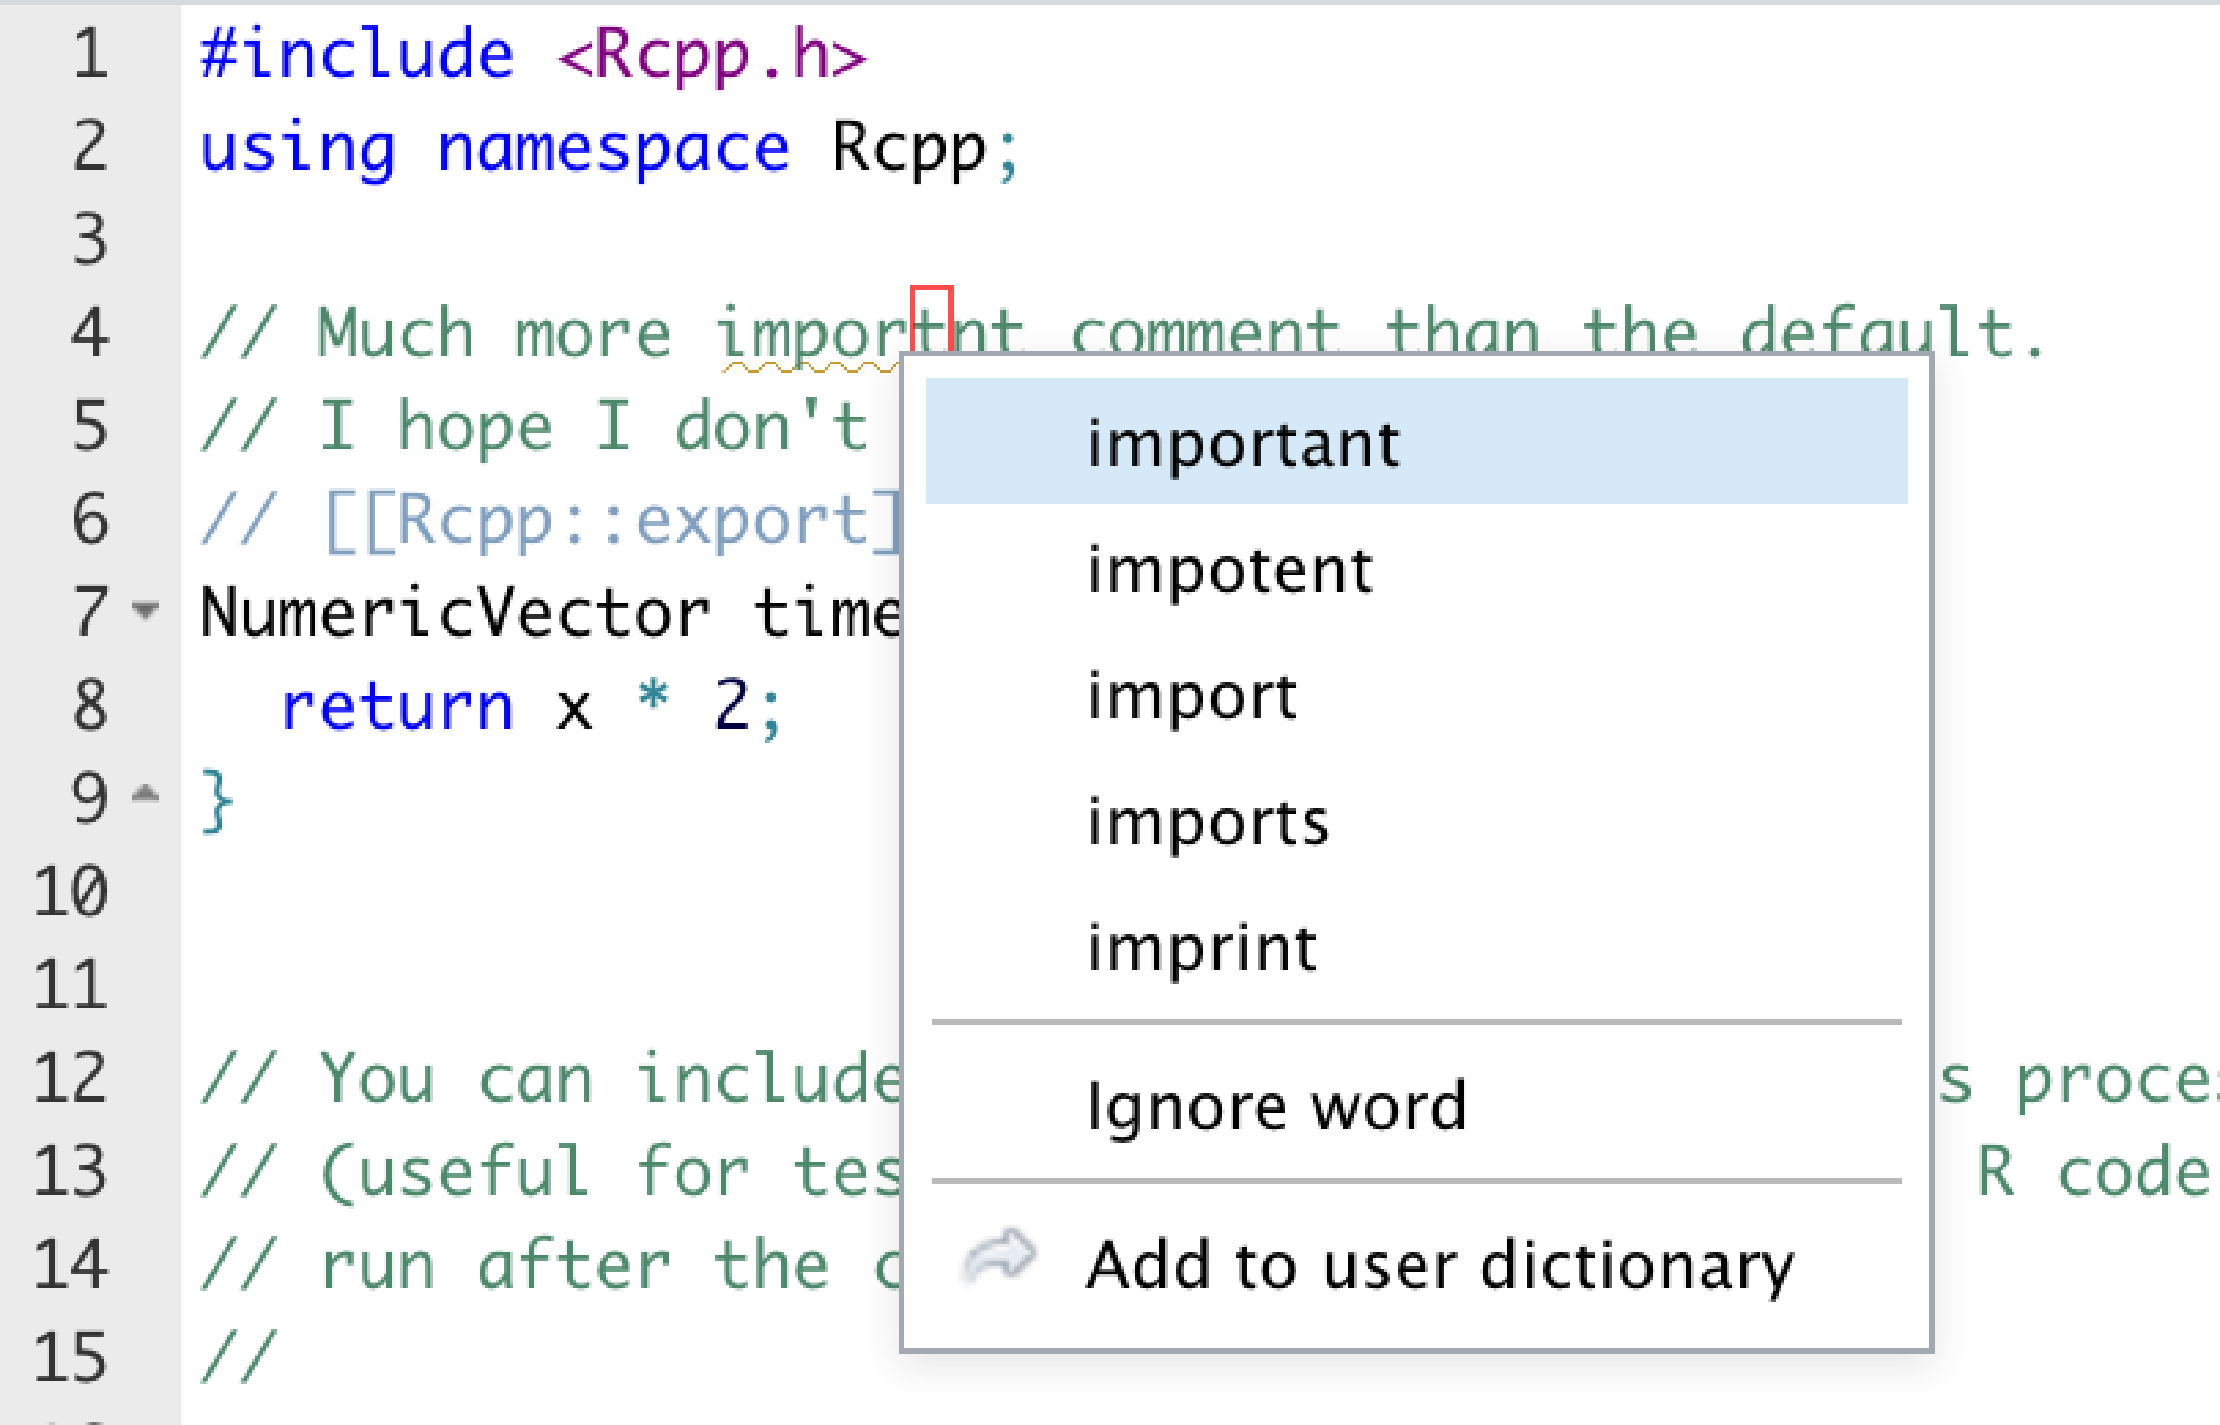Select 'important' spelling suggestion
This screenshot has width=2220, height=1425.
coord(1242,443)
